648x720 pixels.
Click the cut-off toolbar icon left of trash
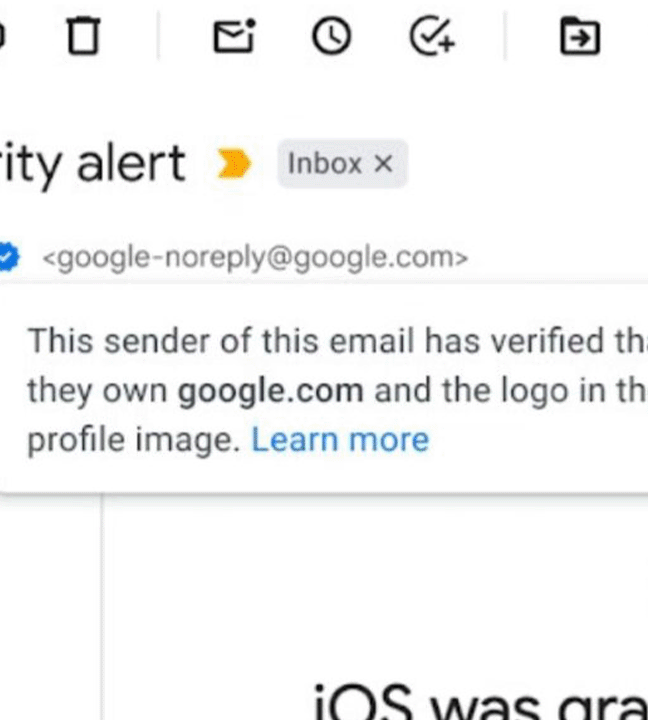point(2,36)
